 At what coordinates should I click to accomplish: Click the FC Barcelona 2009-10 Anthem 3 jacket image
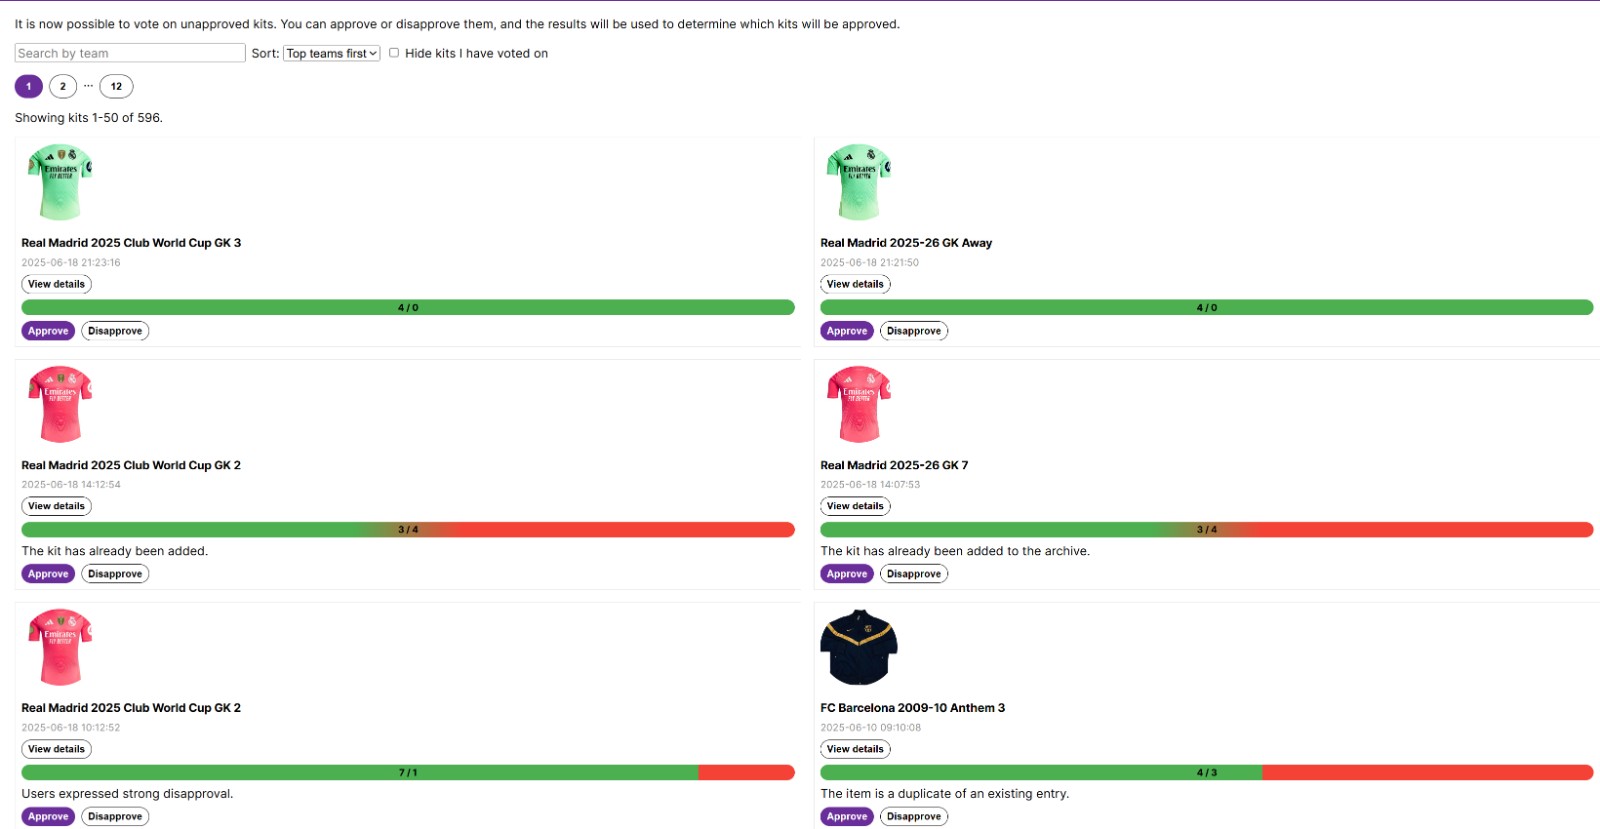pyautogui.click(x=859, y=647)
